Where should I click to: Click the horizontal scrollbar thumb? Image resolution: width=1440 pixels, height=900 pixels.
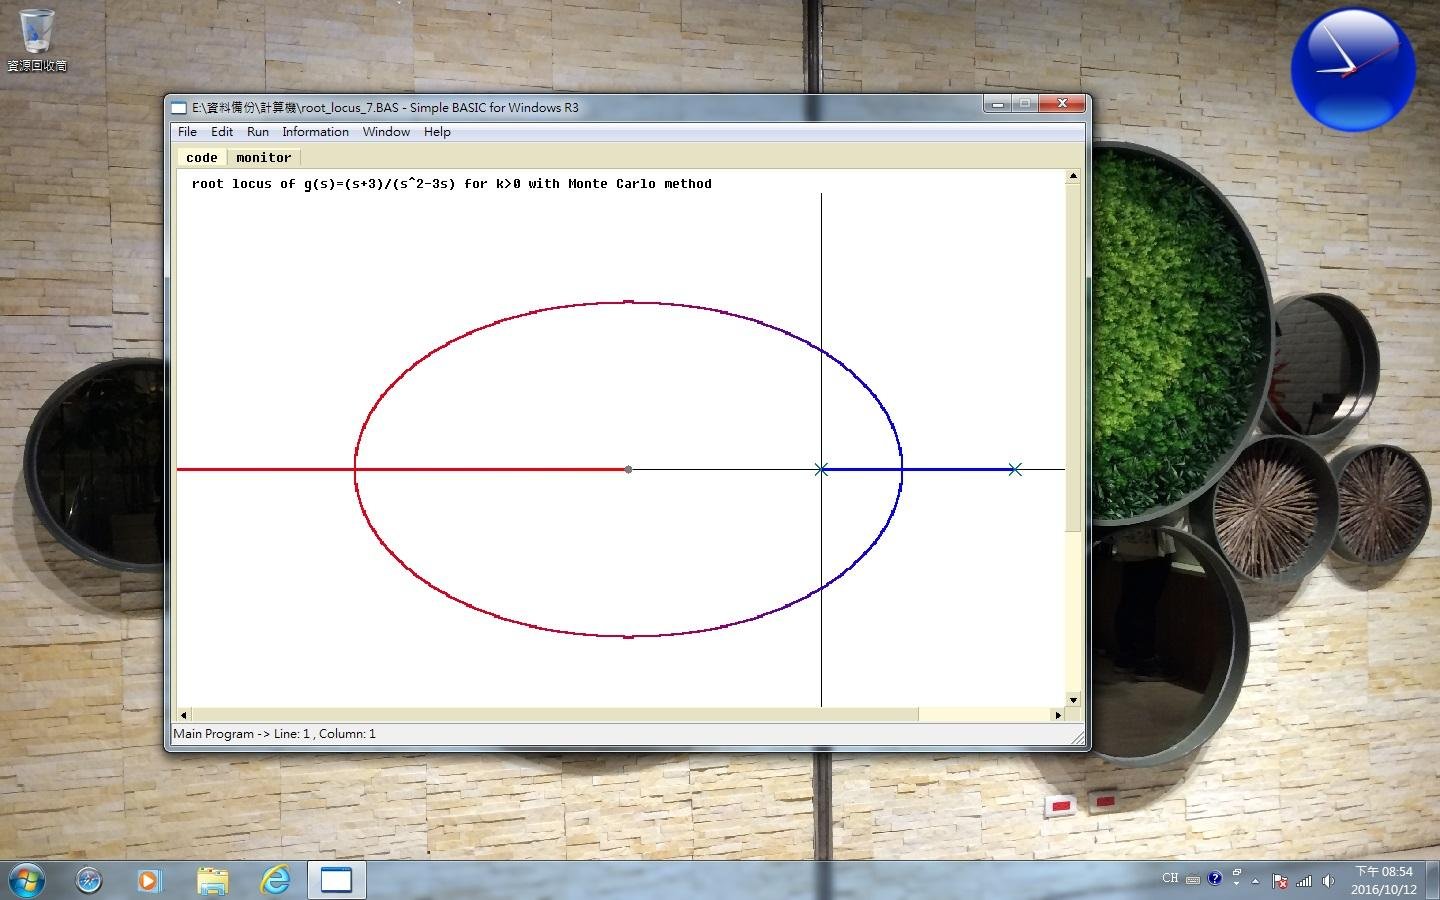tap(554, 715)
